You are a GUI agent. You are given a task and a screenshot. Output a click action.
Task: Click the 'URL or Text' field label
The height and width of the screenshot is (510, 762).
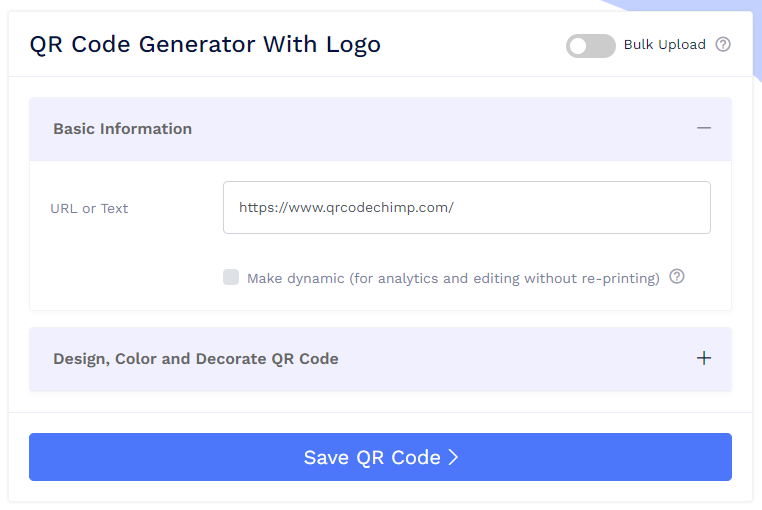tap(89, 208)
